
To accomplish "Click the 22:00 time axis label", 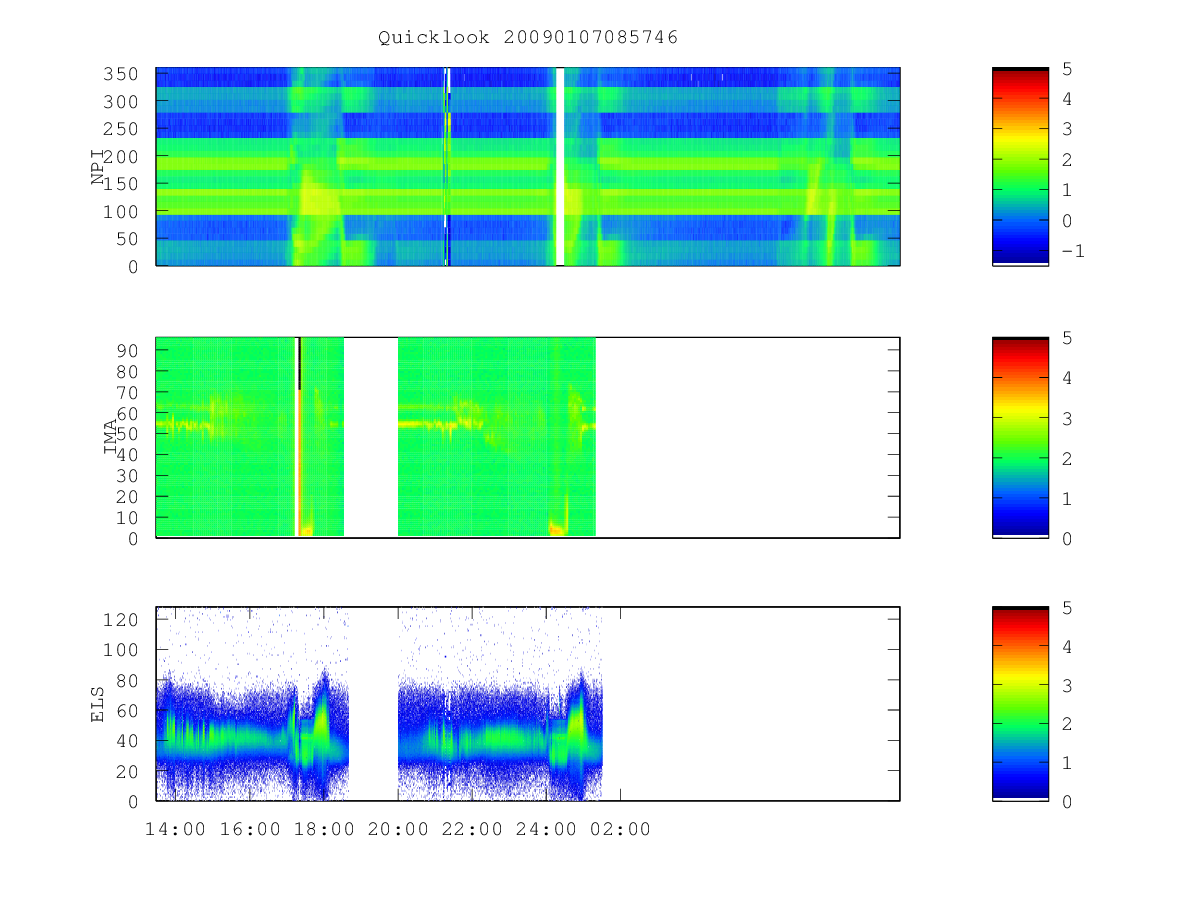I will pos(472,830).
